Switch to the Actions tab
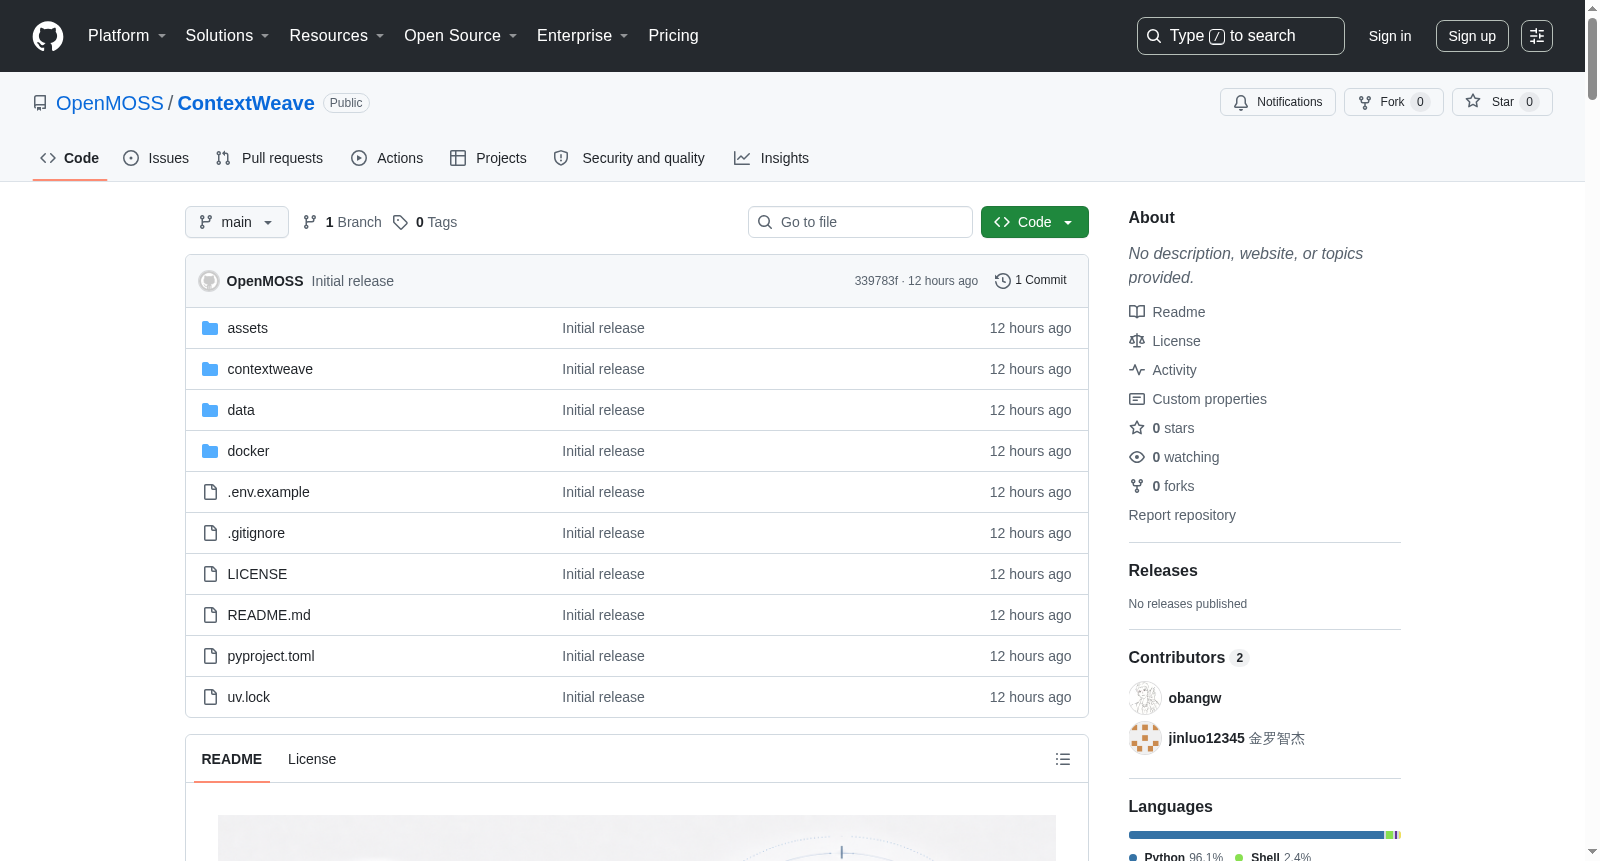1600x861 pixels. click(x=387, y=158)
